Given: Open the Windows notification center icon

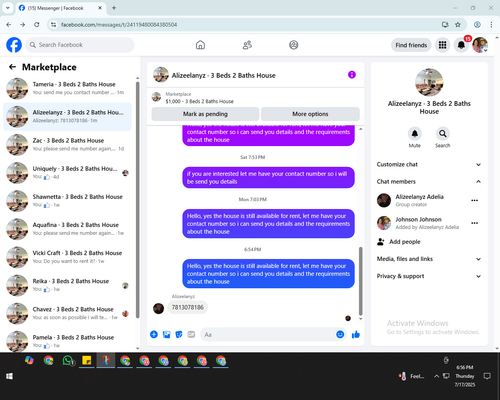Looking at the screenshot, I should 487,376.
